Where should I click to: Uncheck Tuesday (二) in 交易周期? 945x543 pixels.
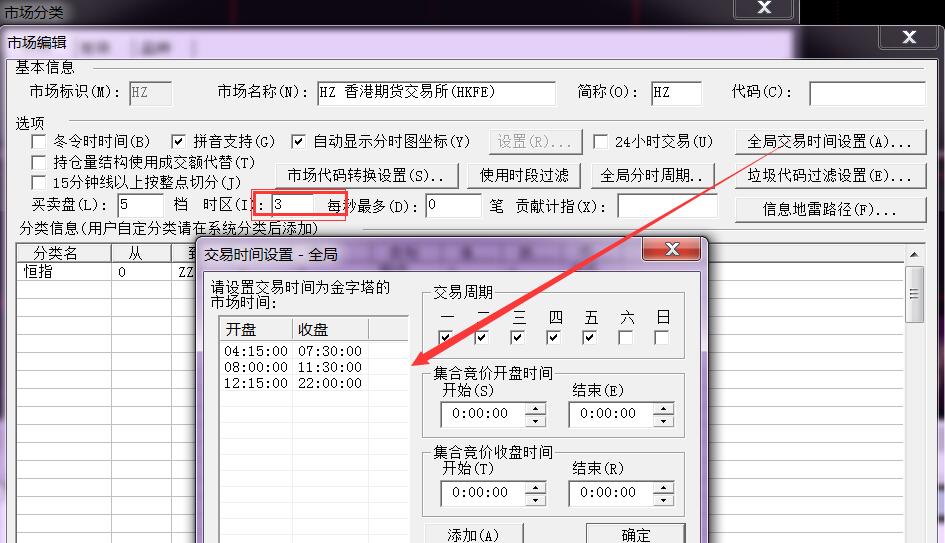[482, 337]
